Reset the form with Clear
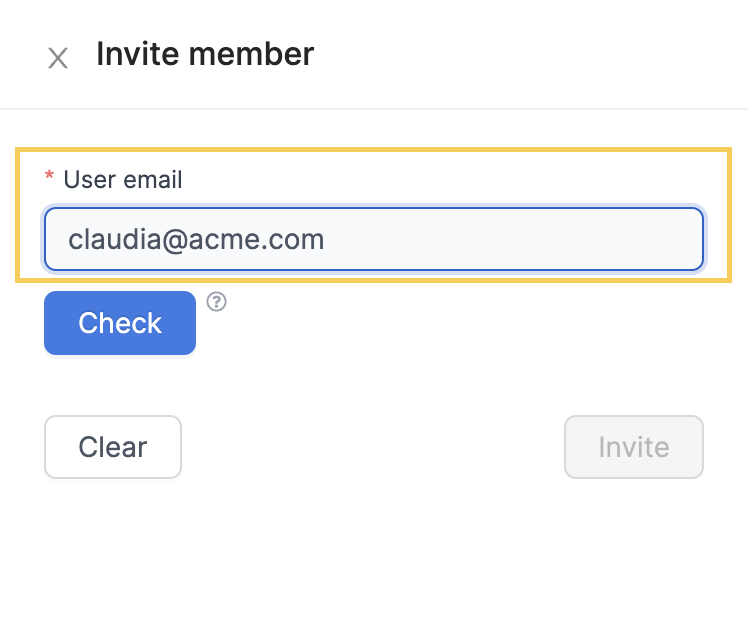The width and height of the screenshot is (748, 644). (x=113, y=447)
